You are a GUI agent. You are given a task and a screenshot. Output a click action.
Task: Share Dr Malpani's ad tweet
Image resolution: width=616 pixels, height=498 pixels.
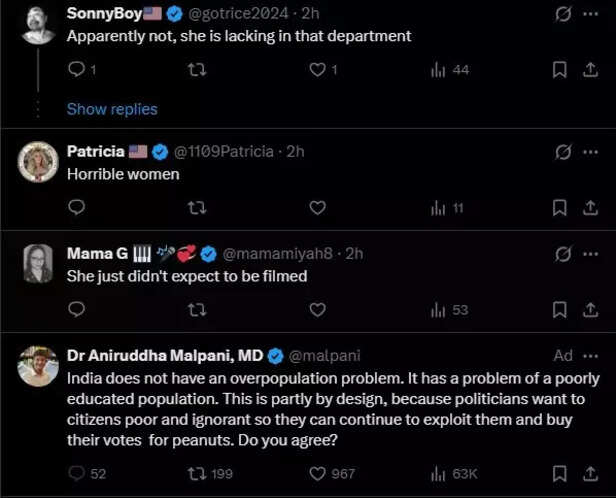pyautogui.click(x=589, y=473)
